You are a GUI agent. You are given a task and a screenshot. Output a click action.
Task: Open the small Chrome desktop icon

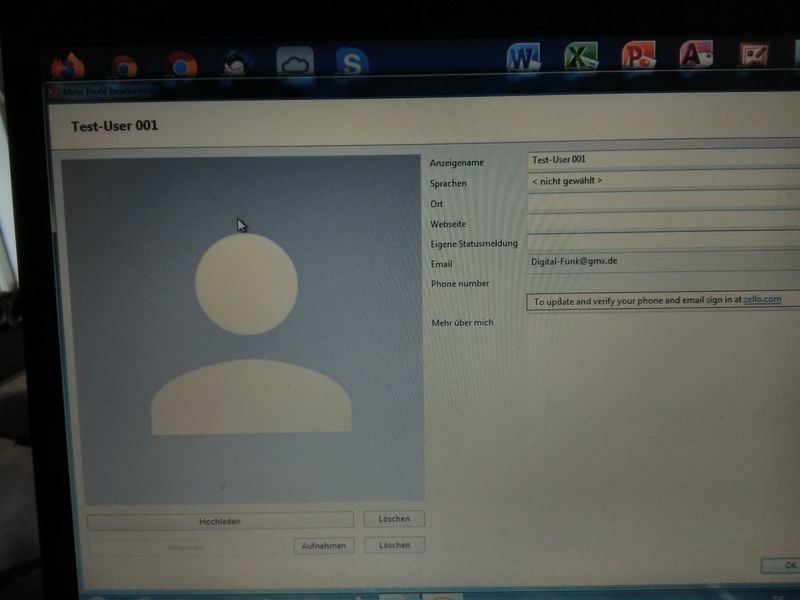point(124,66)
